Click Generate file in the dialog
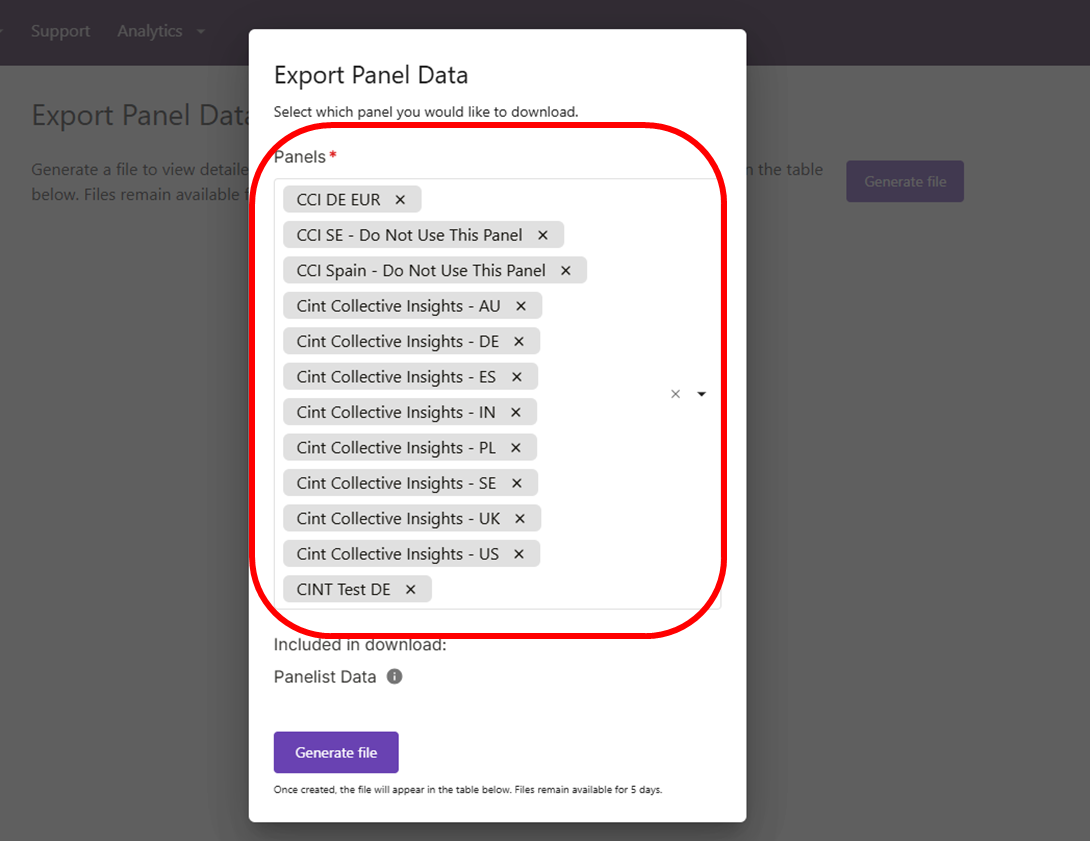The width and height of the screenshot is (1090, 841). (x=336, y=752)
